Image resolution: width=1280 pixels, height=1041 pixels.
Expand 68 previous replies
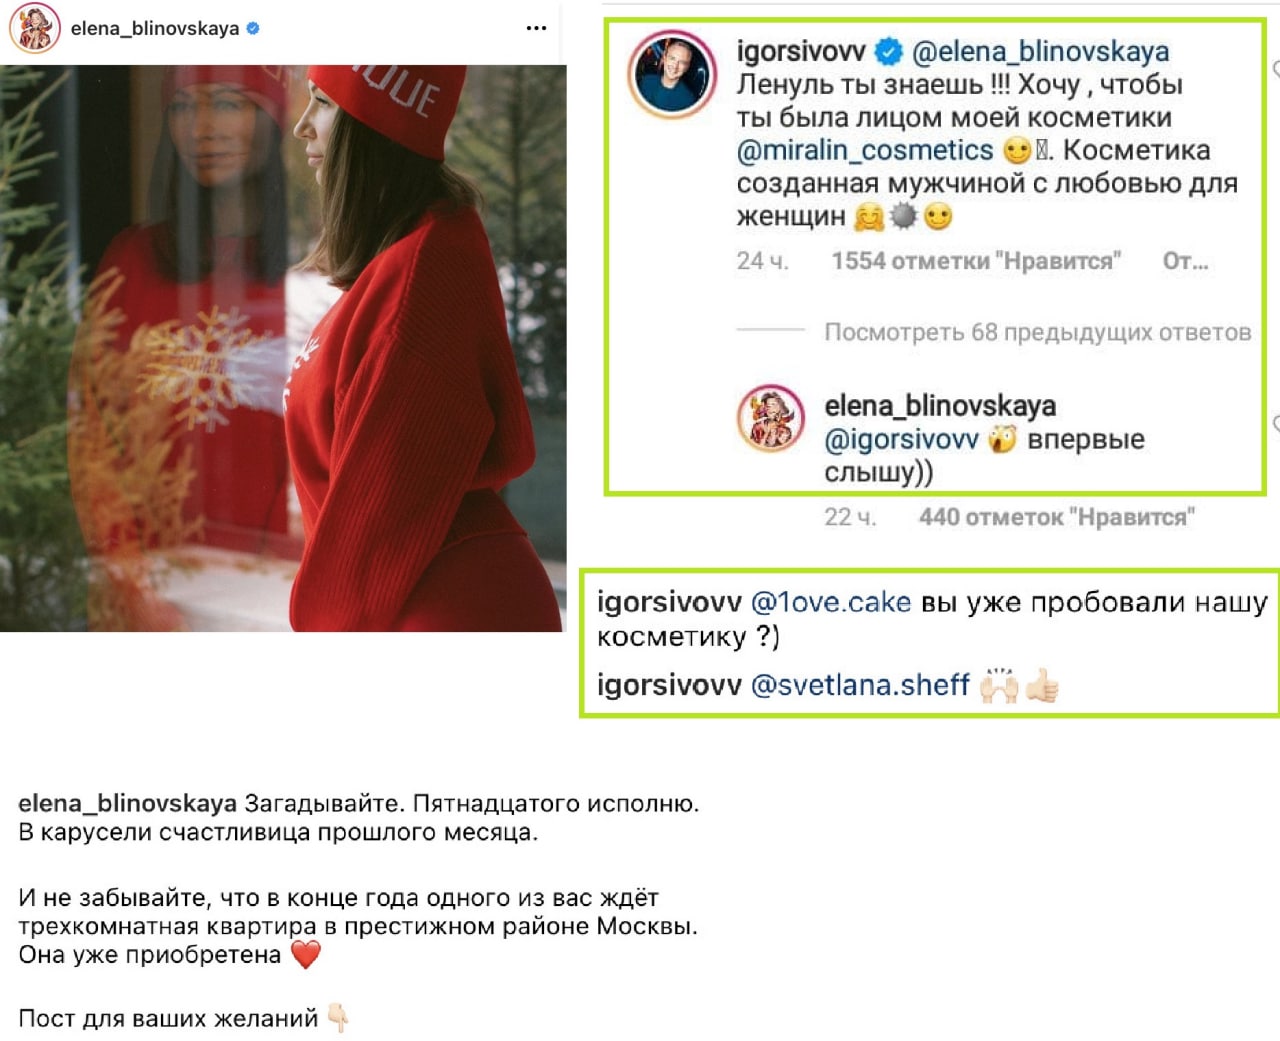pyautogui.click(x=1037, y=332)
